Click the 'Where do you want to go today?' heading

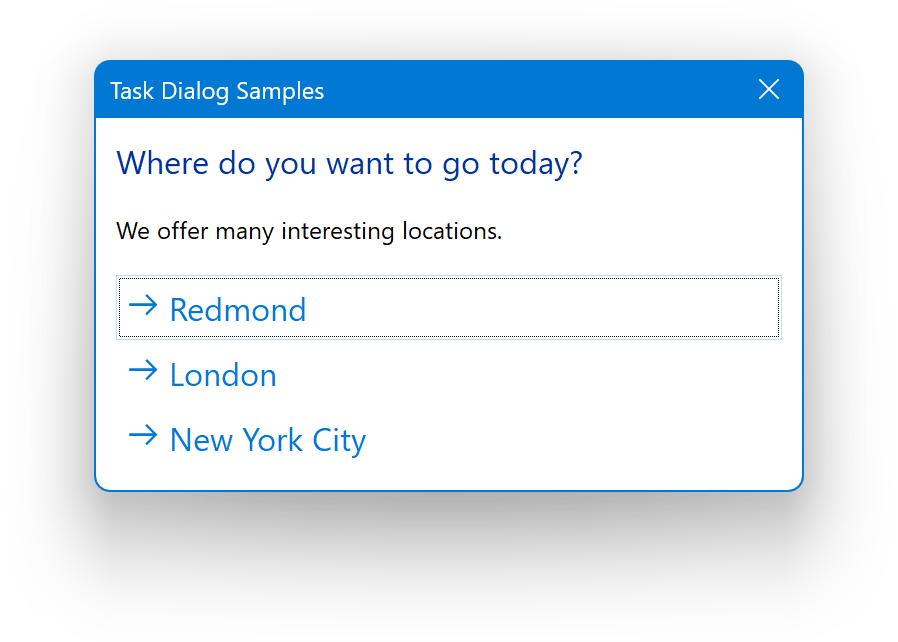pos(349,162)
